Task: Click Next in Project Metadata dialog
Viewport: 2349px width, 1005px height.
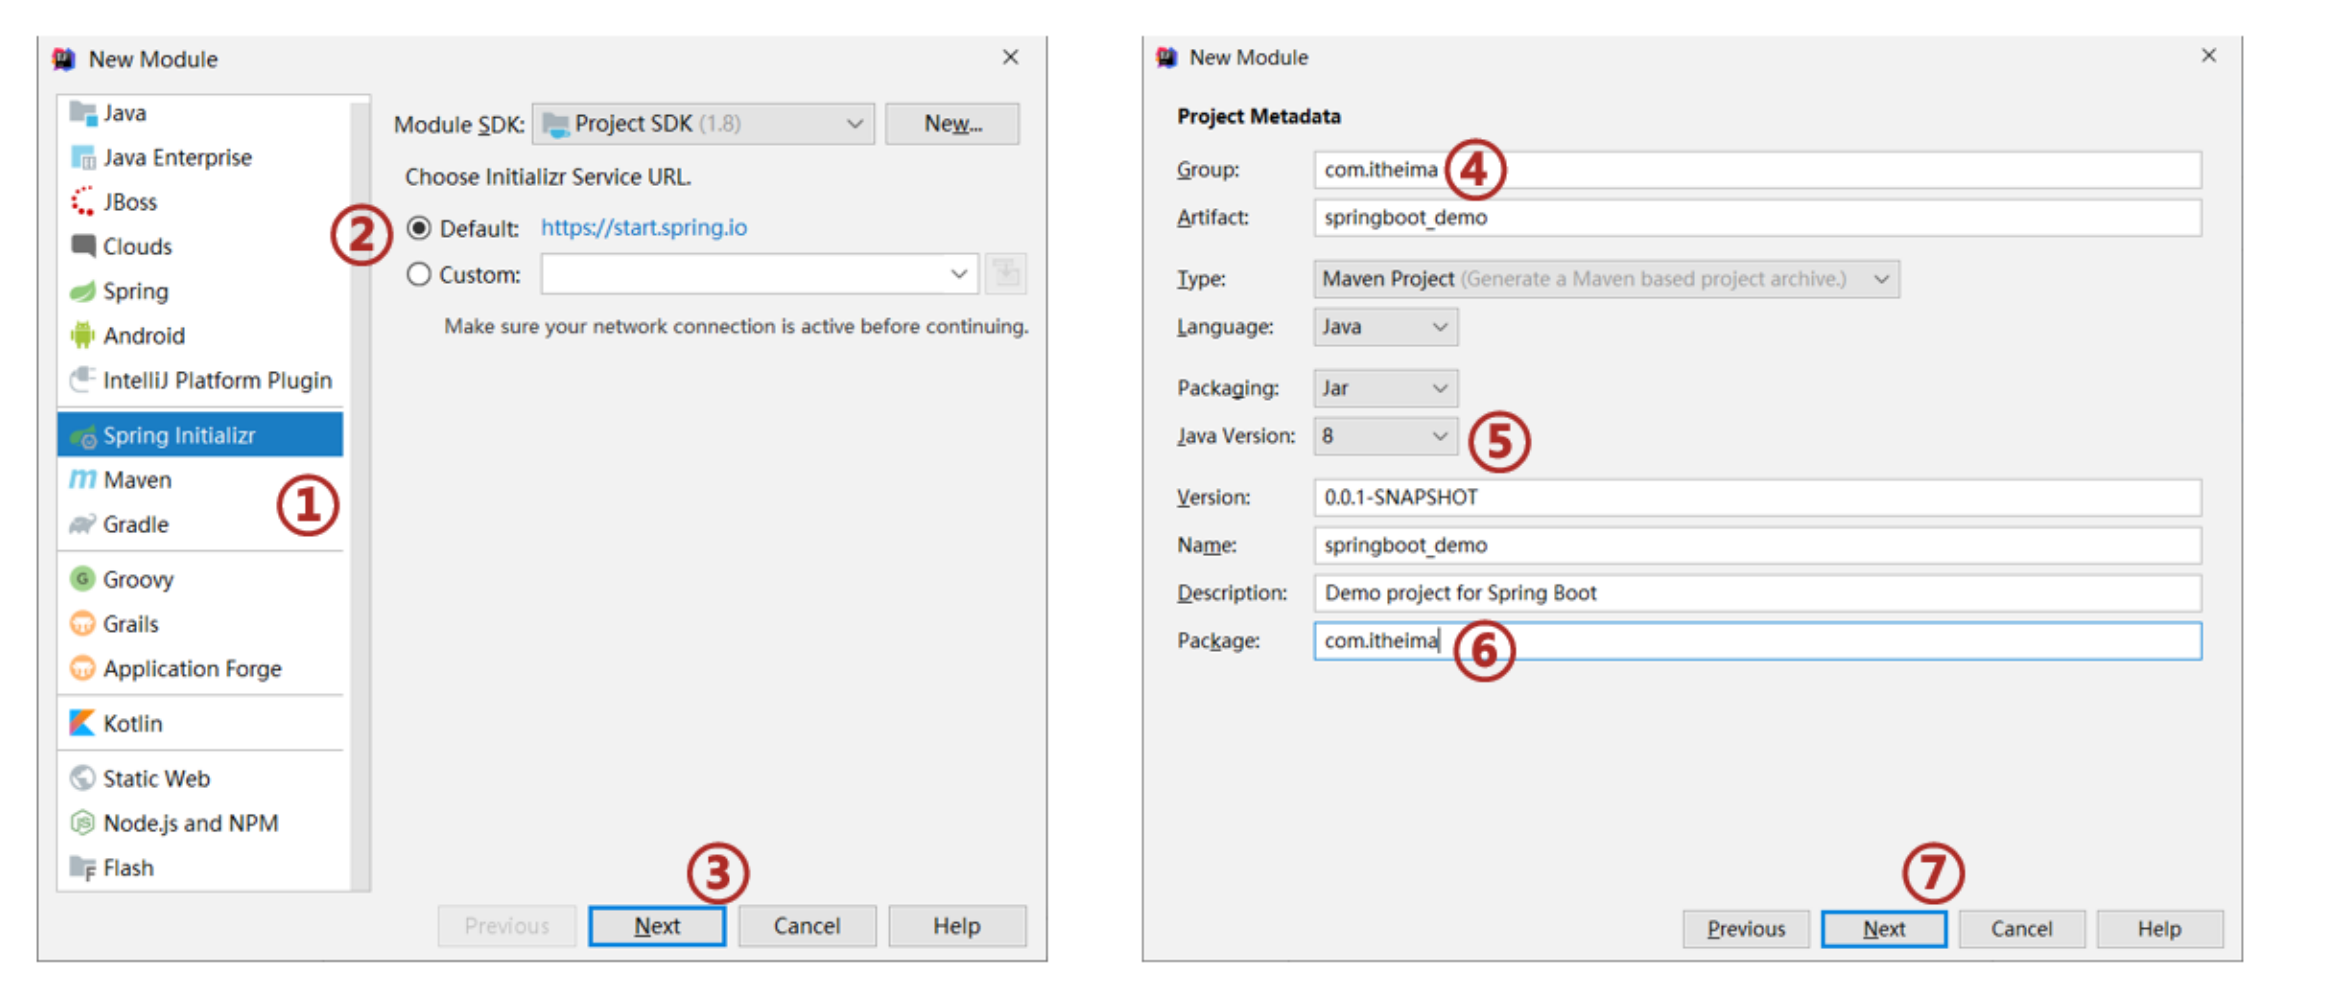Action: 1884,929
